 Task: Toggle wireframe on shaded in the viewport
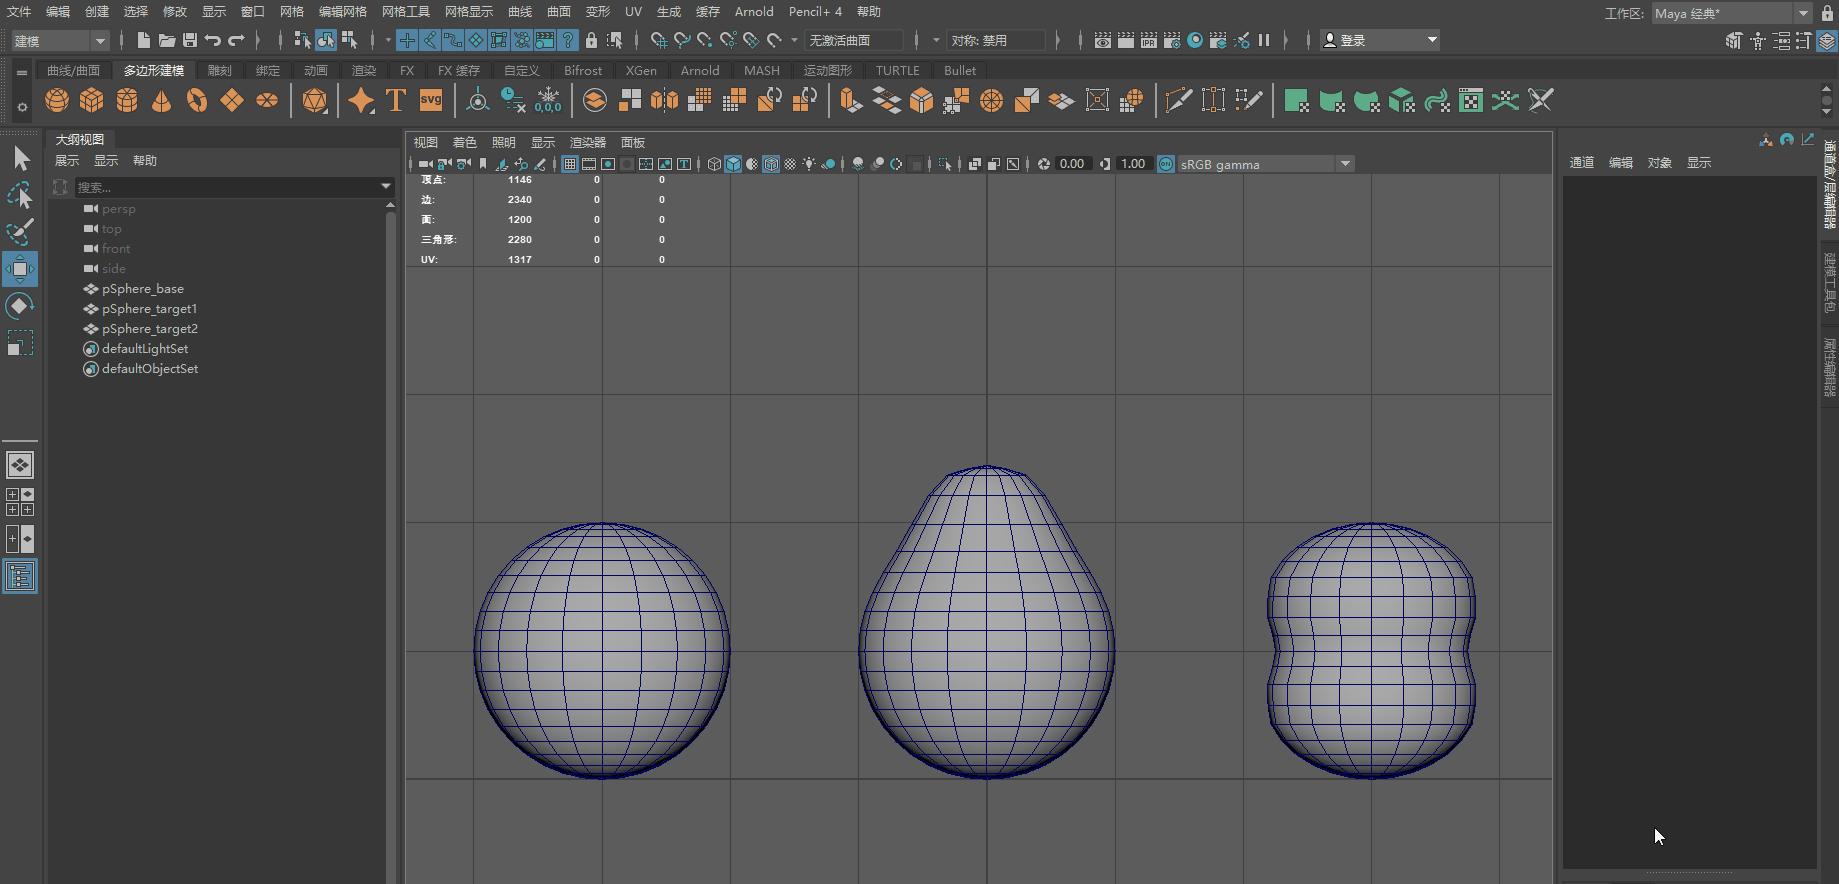coord(771,164)
